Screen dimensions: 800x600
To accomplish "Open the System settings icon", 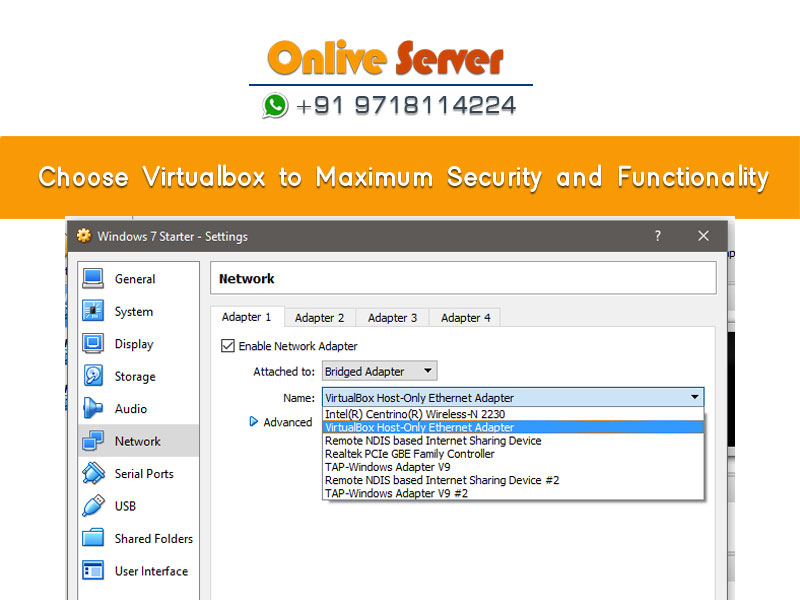I will coord(93,311).
